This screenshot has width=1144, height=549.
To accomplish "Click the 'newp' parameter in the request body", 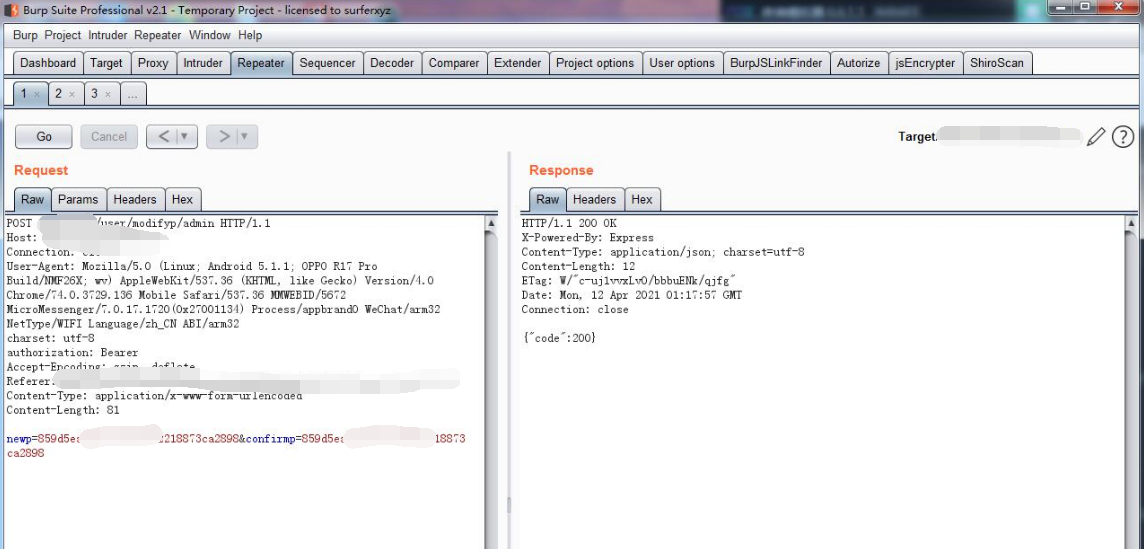I will tap(18, 439).
